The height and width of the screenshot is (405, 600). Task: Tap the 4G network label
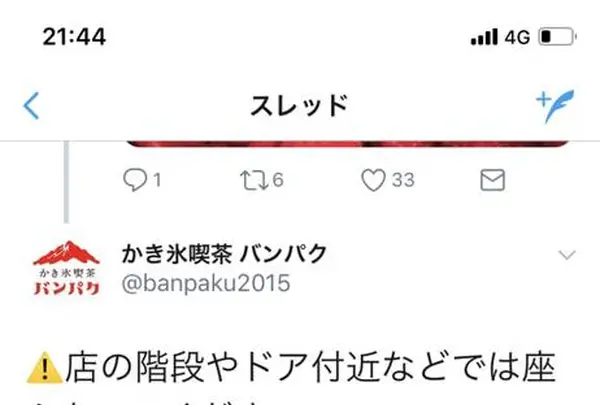pos(517,37)
